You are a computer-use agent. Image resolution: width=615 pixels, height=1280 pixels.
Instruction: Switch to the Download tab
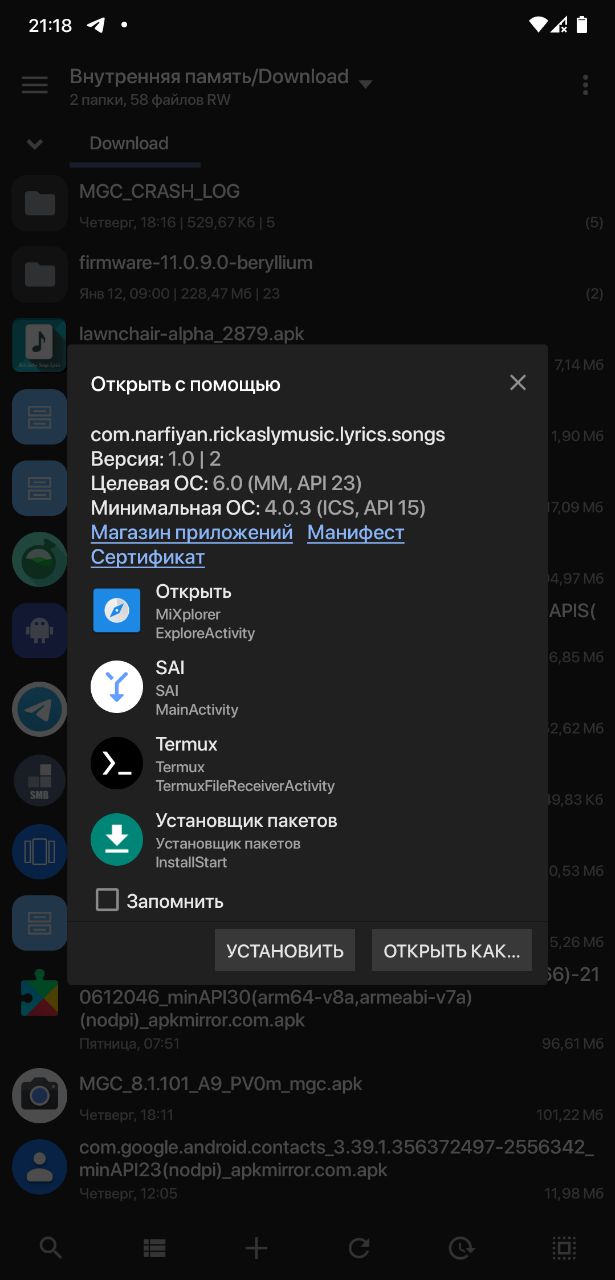click(x=129, y=143)
